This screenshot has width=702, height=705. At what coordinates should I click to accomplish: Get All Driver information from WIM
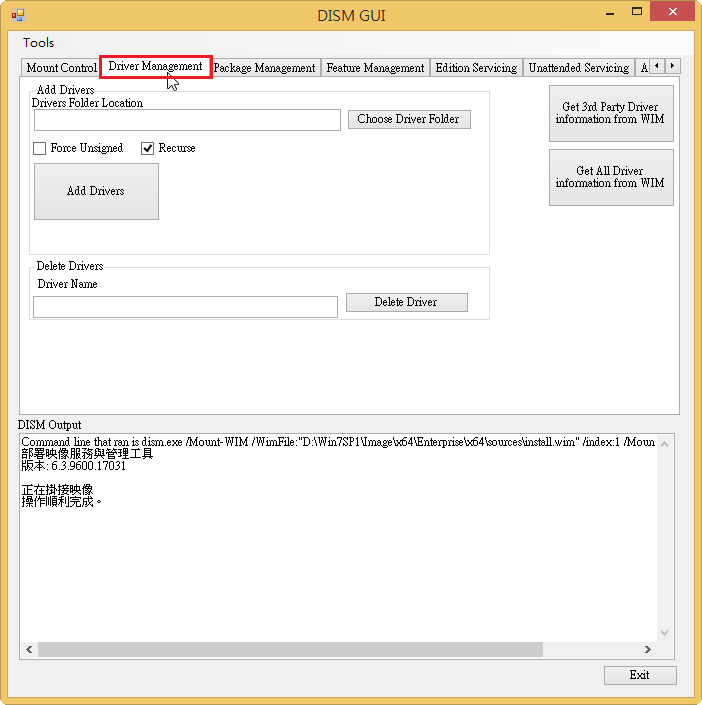(610, 177)
